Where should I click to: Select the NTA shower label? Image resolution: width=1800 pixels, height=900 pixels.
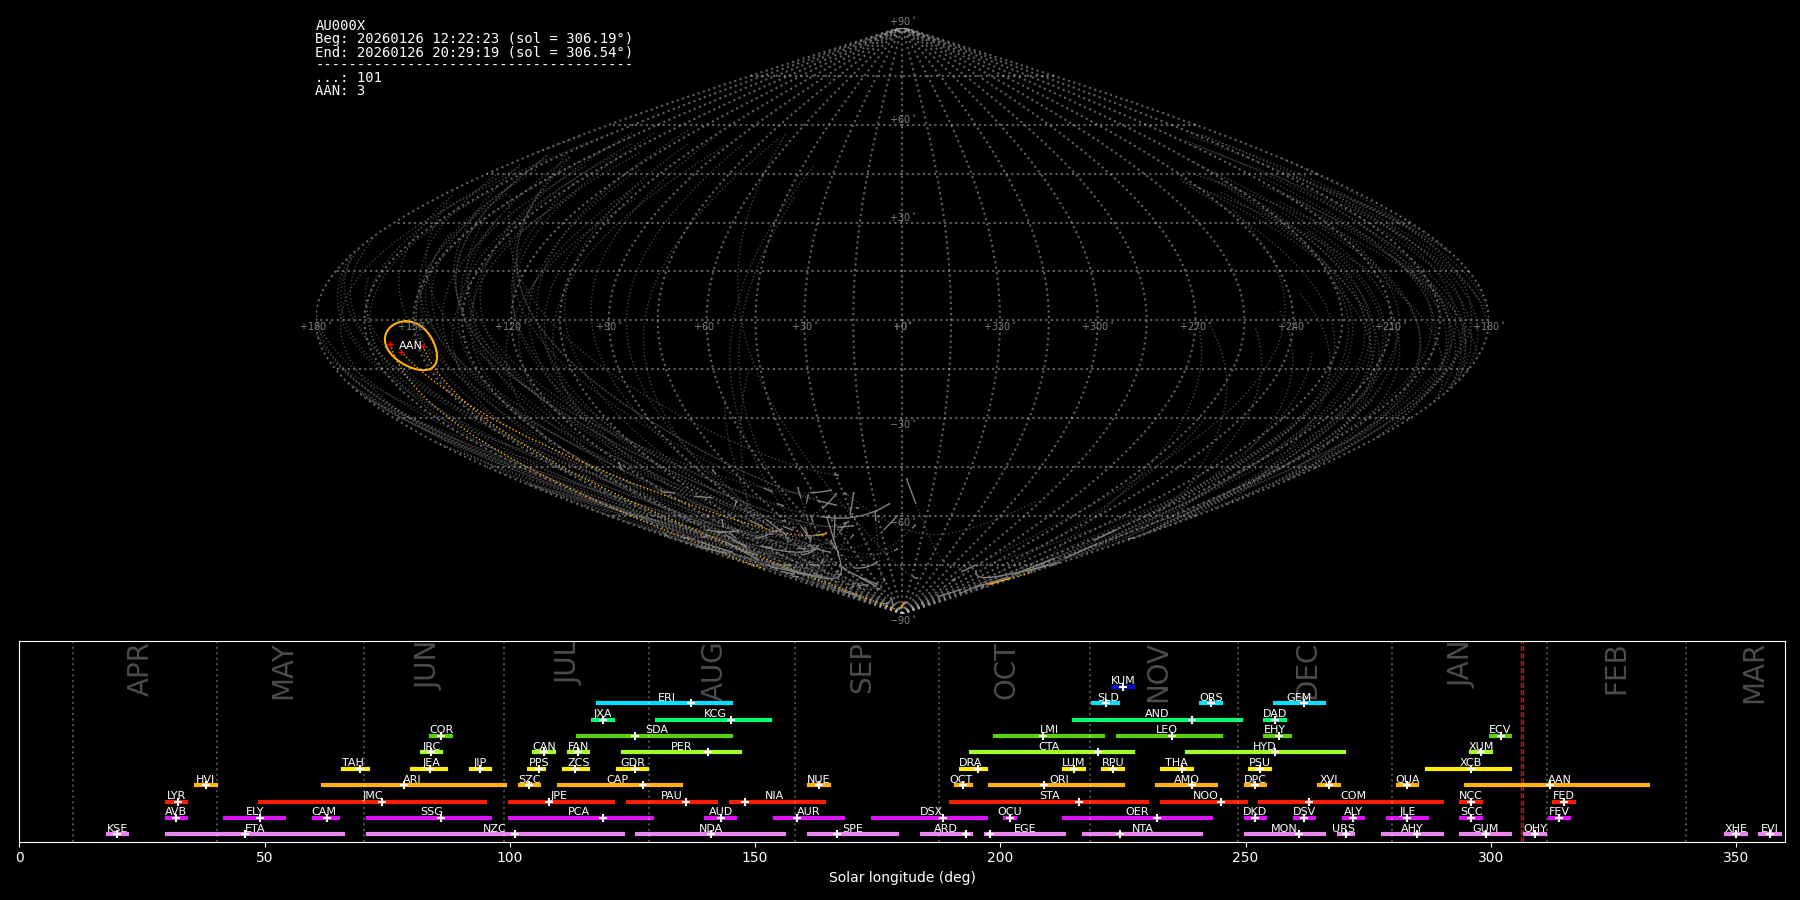click(1142, 829)
